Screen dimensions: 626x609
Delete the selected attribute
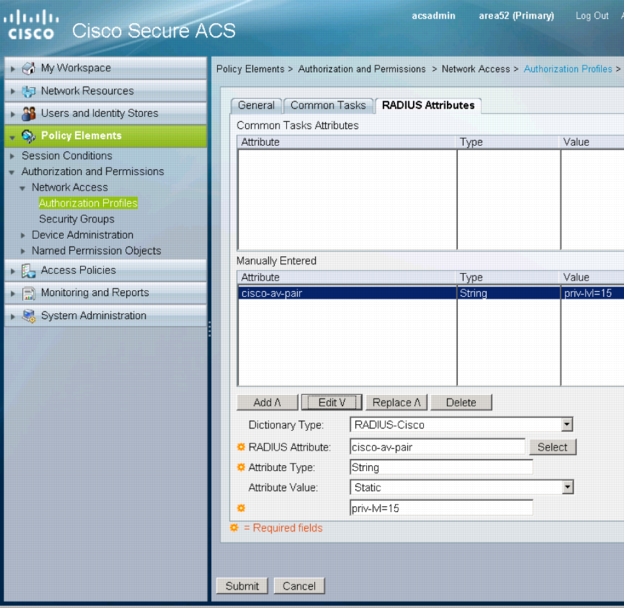tap(461, 403)
